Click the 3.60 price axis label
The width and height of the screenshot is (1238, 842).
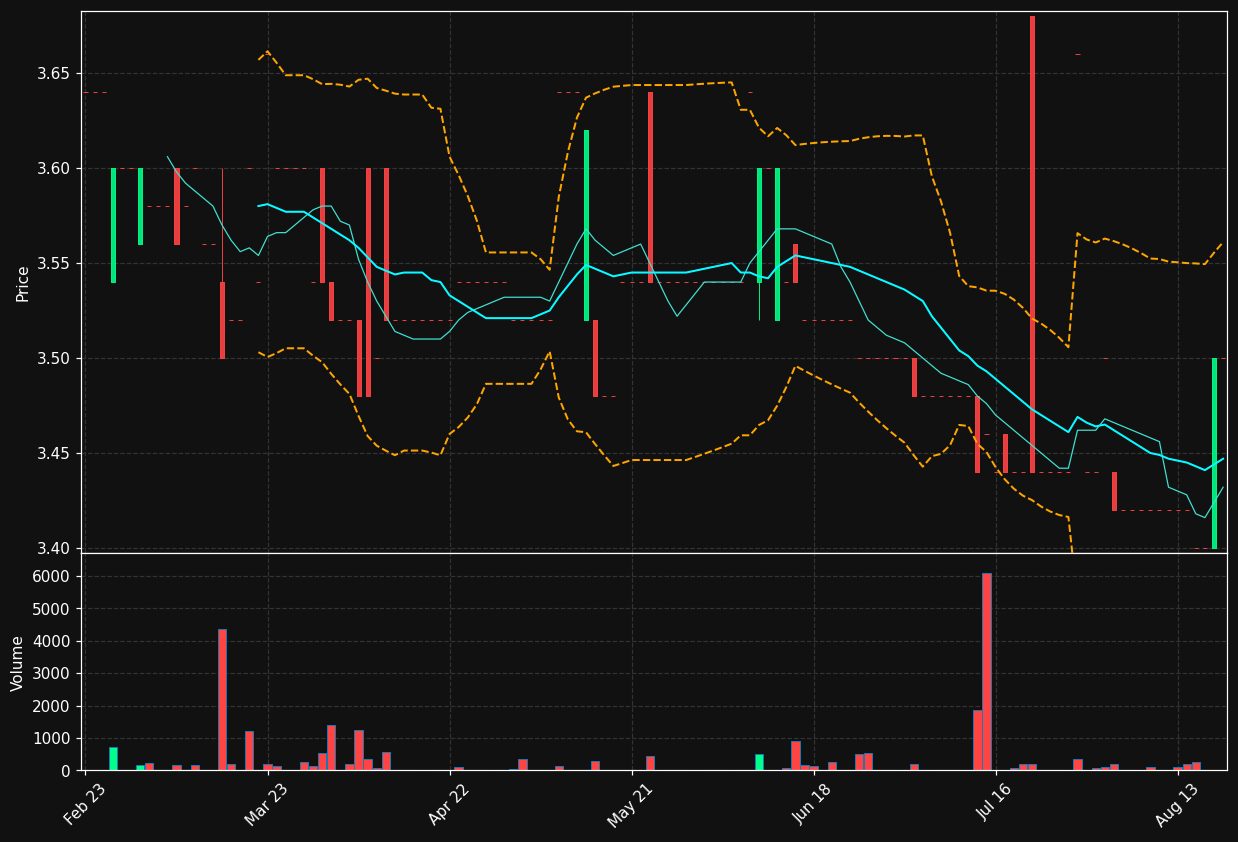(56, 169)
